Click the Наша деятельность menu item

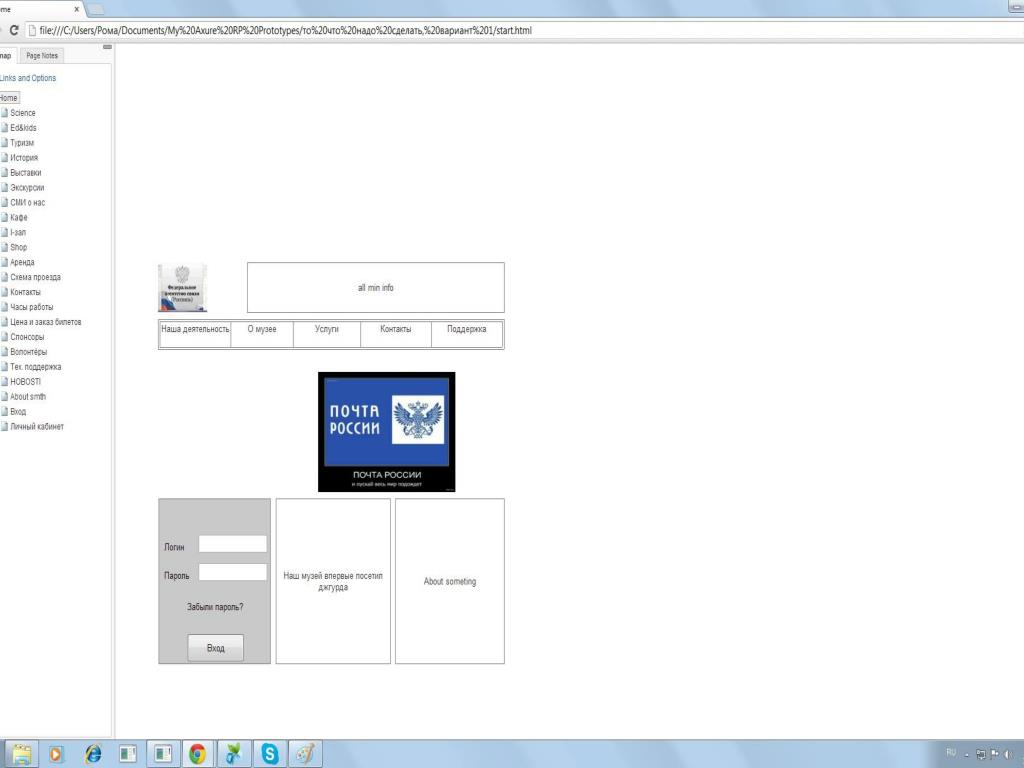pos(195,334)
